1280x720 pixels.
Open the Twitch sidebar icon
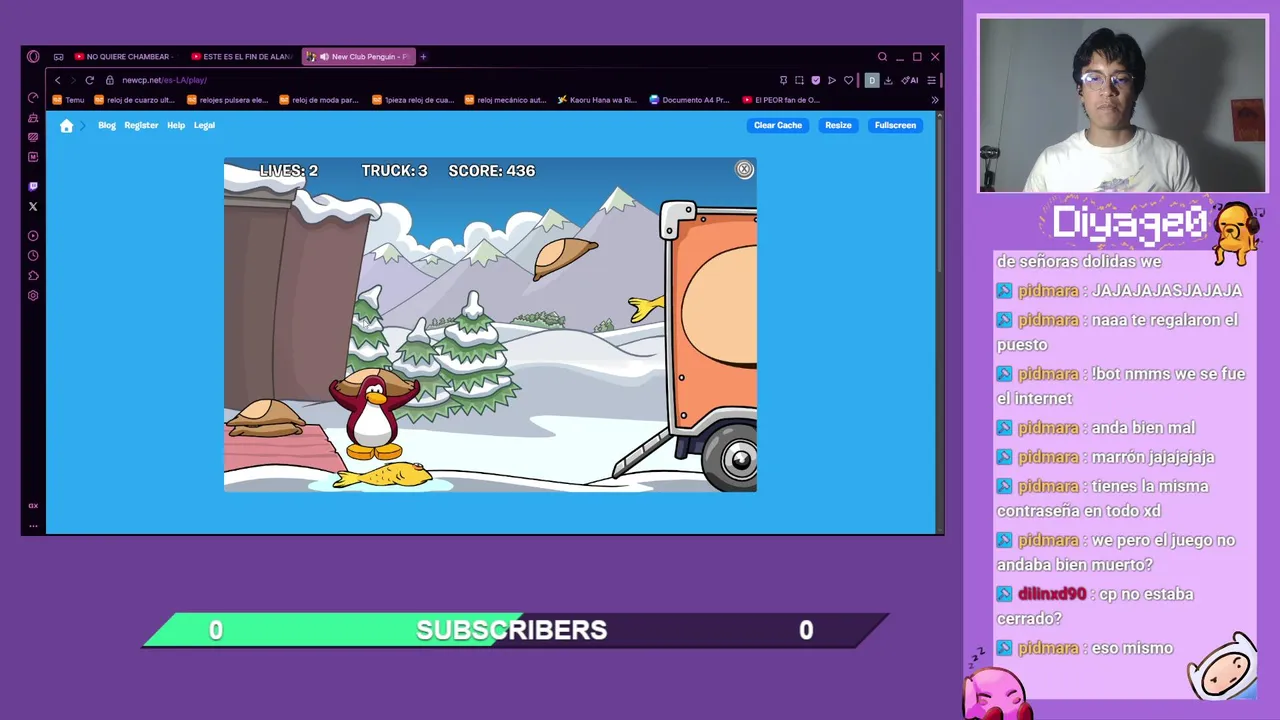[x=33, y=186]
